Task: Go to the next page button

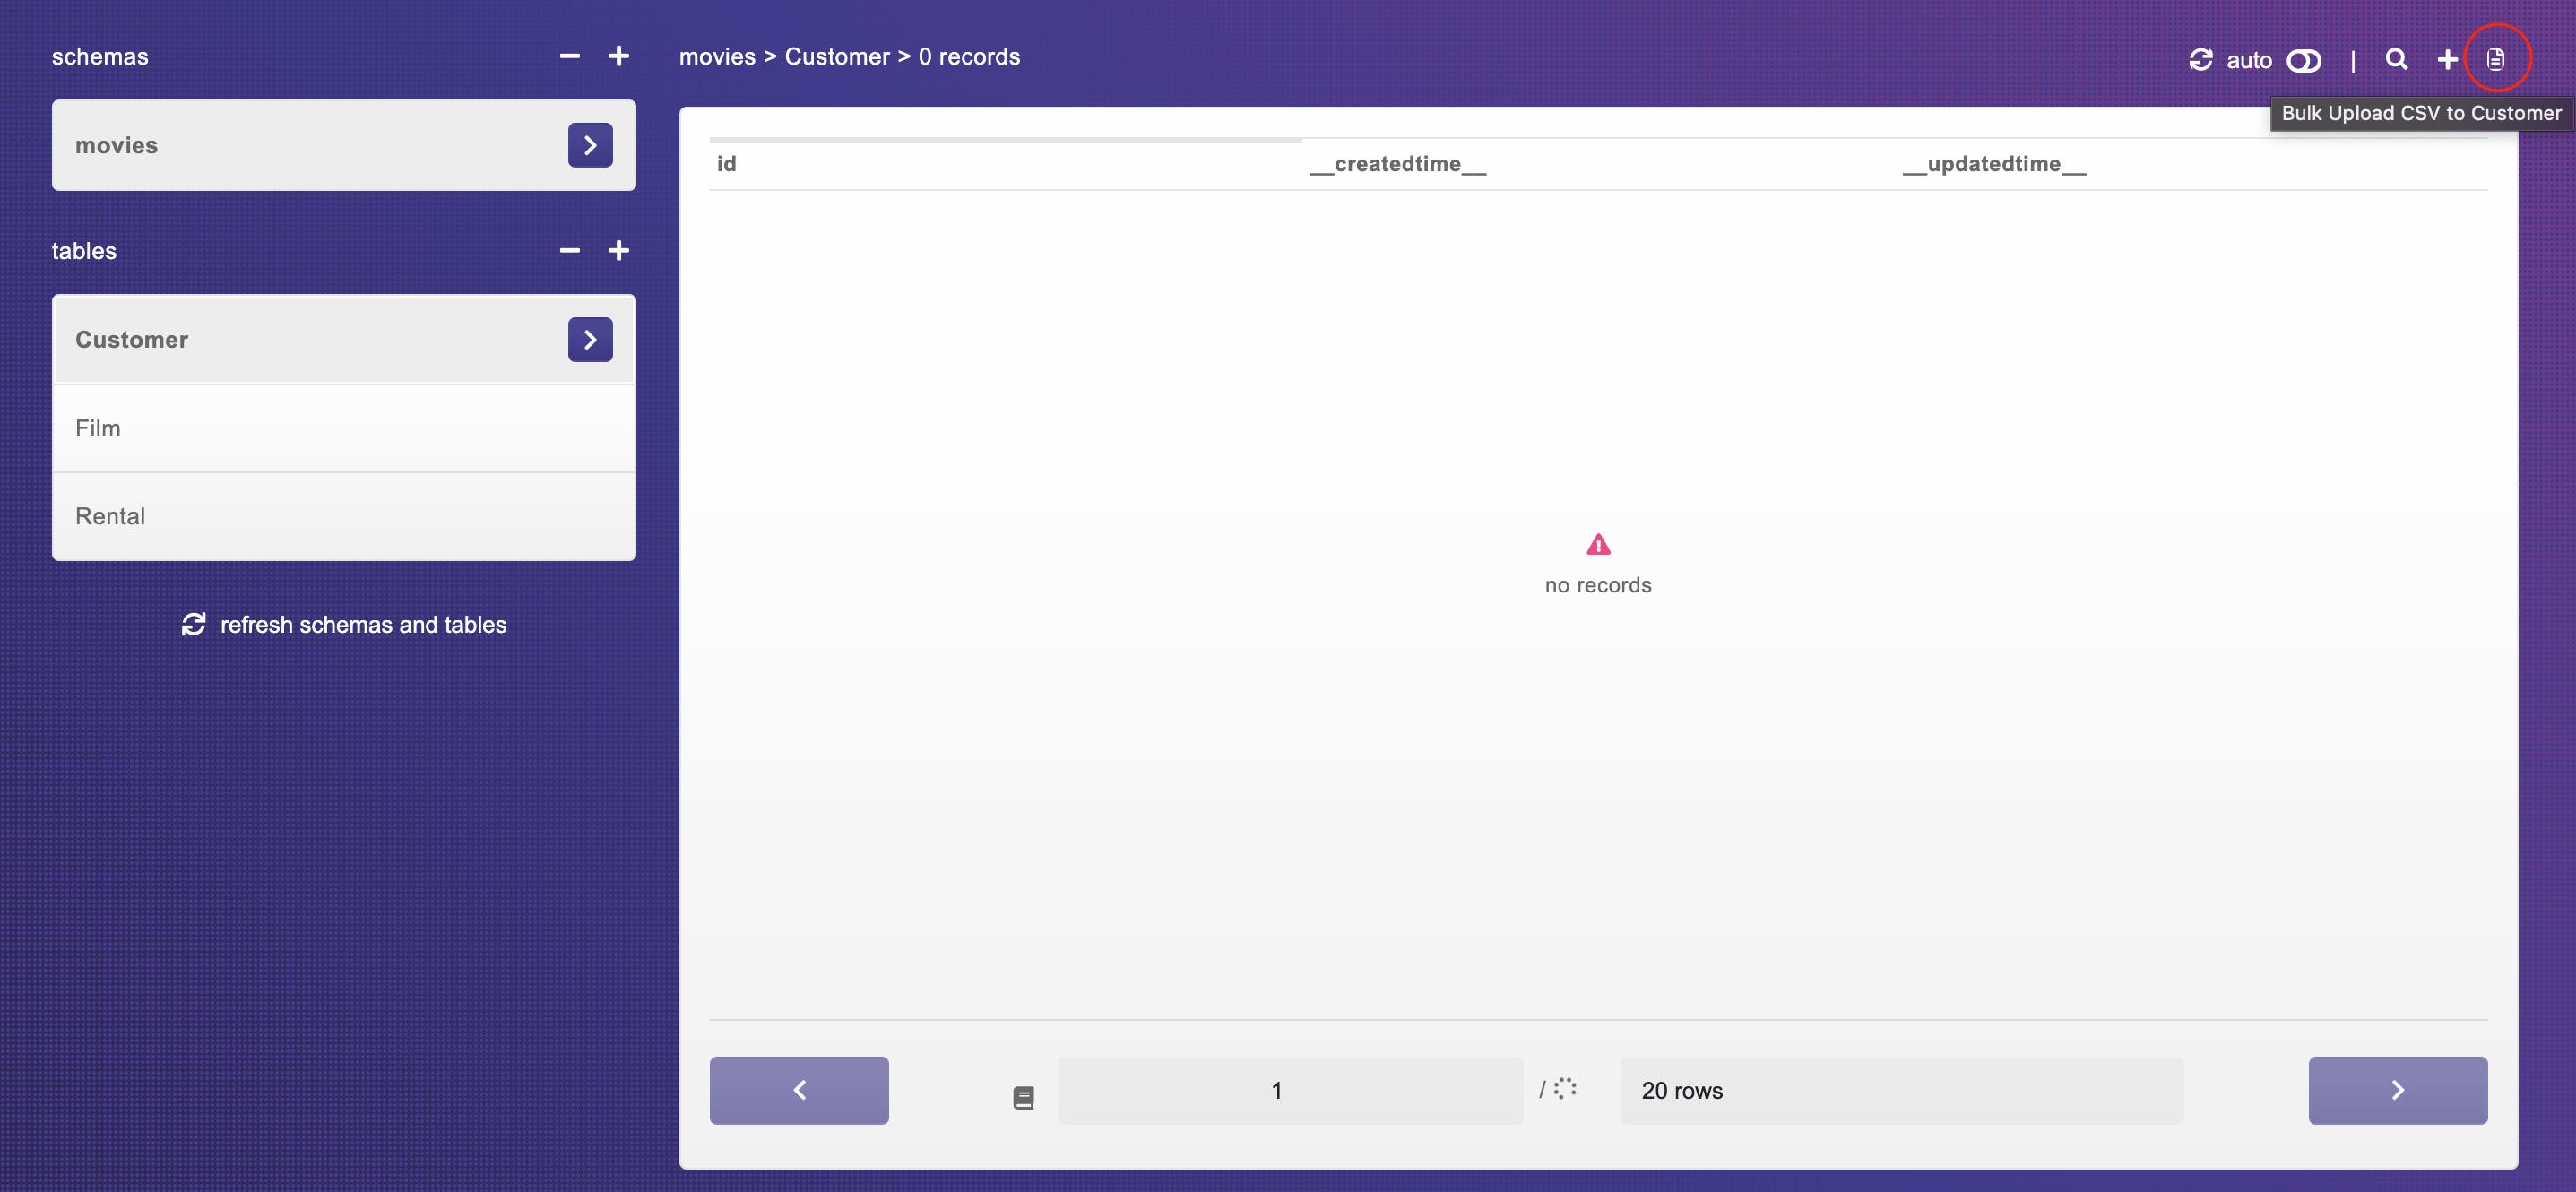Action: tap(2397, 1090)
